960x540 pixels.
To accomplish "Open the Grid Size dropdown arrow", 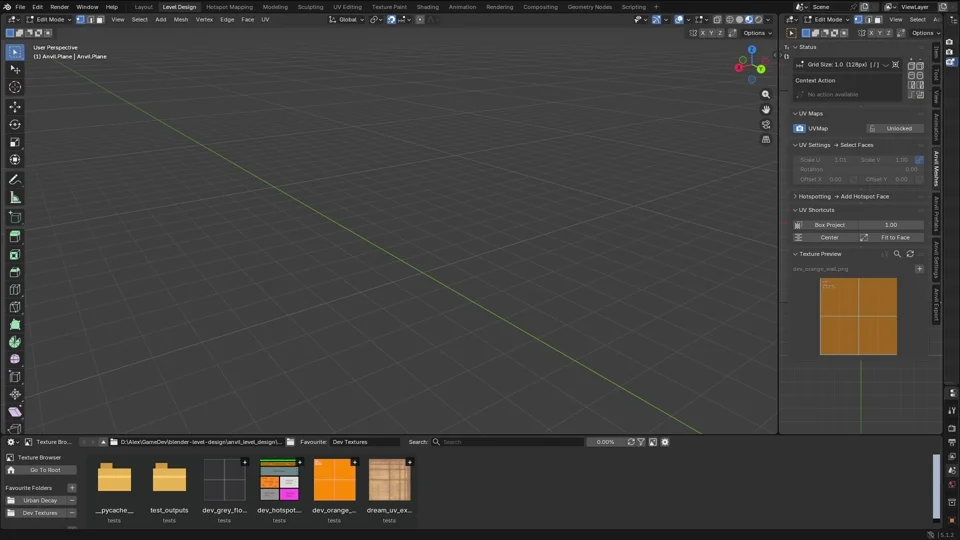I will 885,65.
